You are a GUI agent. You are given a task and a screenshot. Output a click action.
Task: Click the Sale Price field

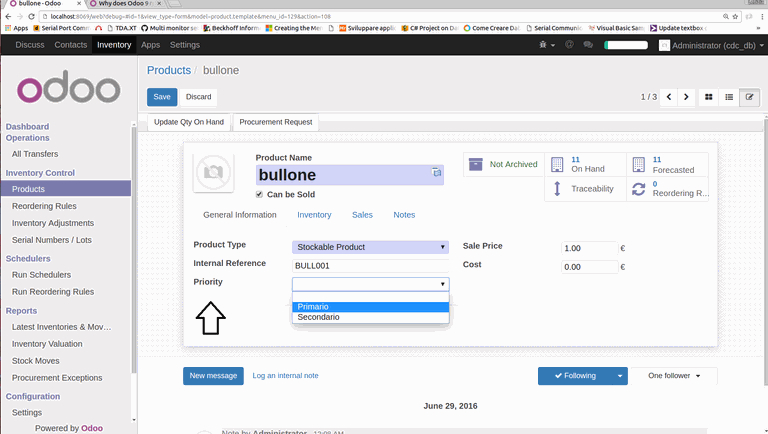(x=589, y=248)
